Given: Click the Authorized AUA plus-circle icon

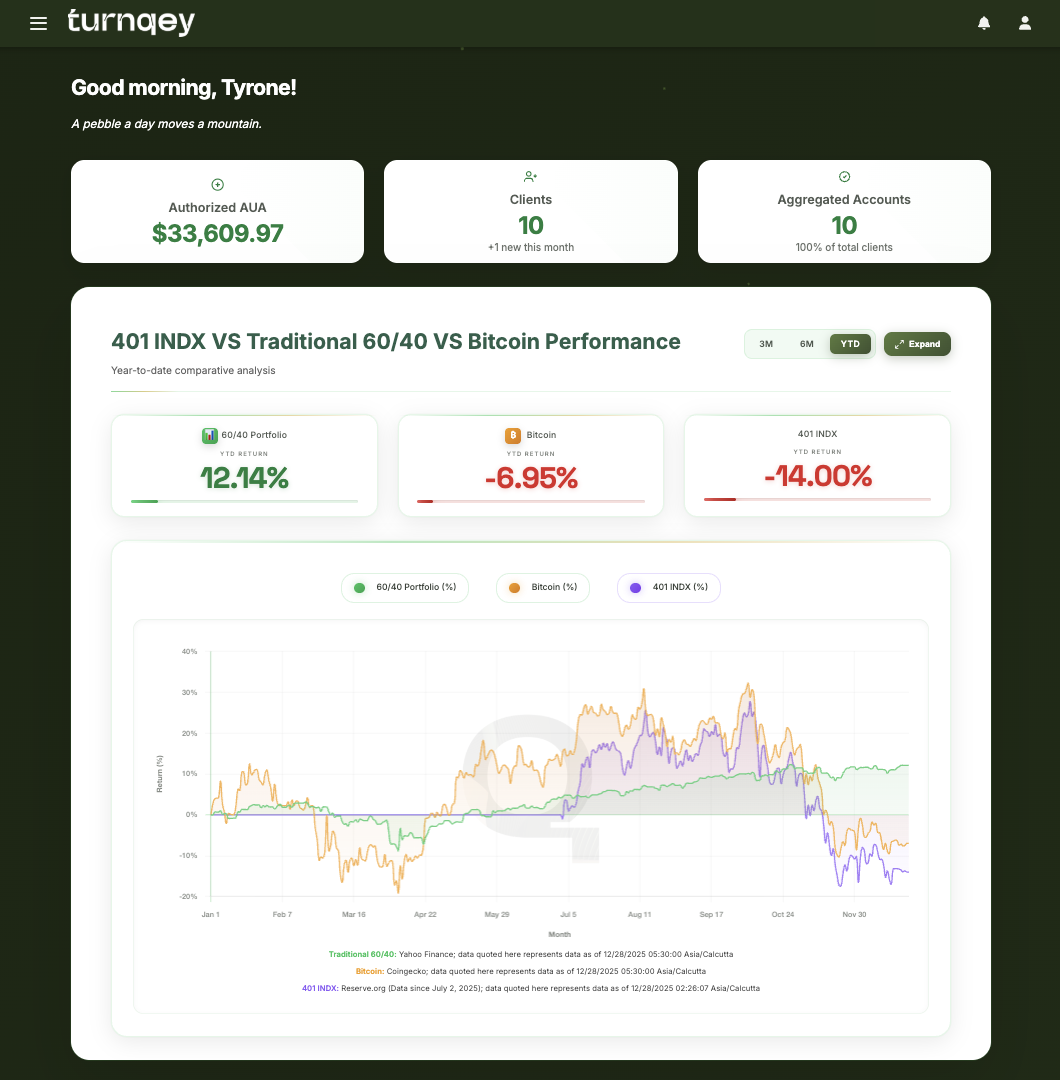Looking at the screenshot, I should tap(217, 185).
